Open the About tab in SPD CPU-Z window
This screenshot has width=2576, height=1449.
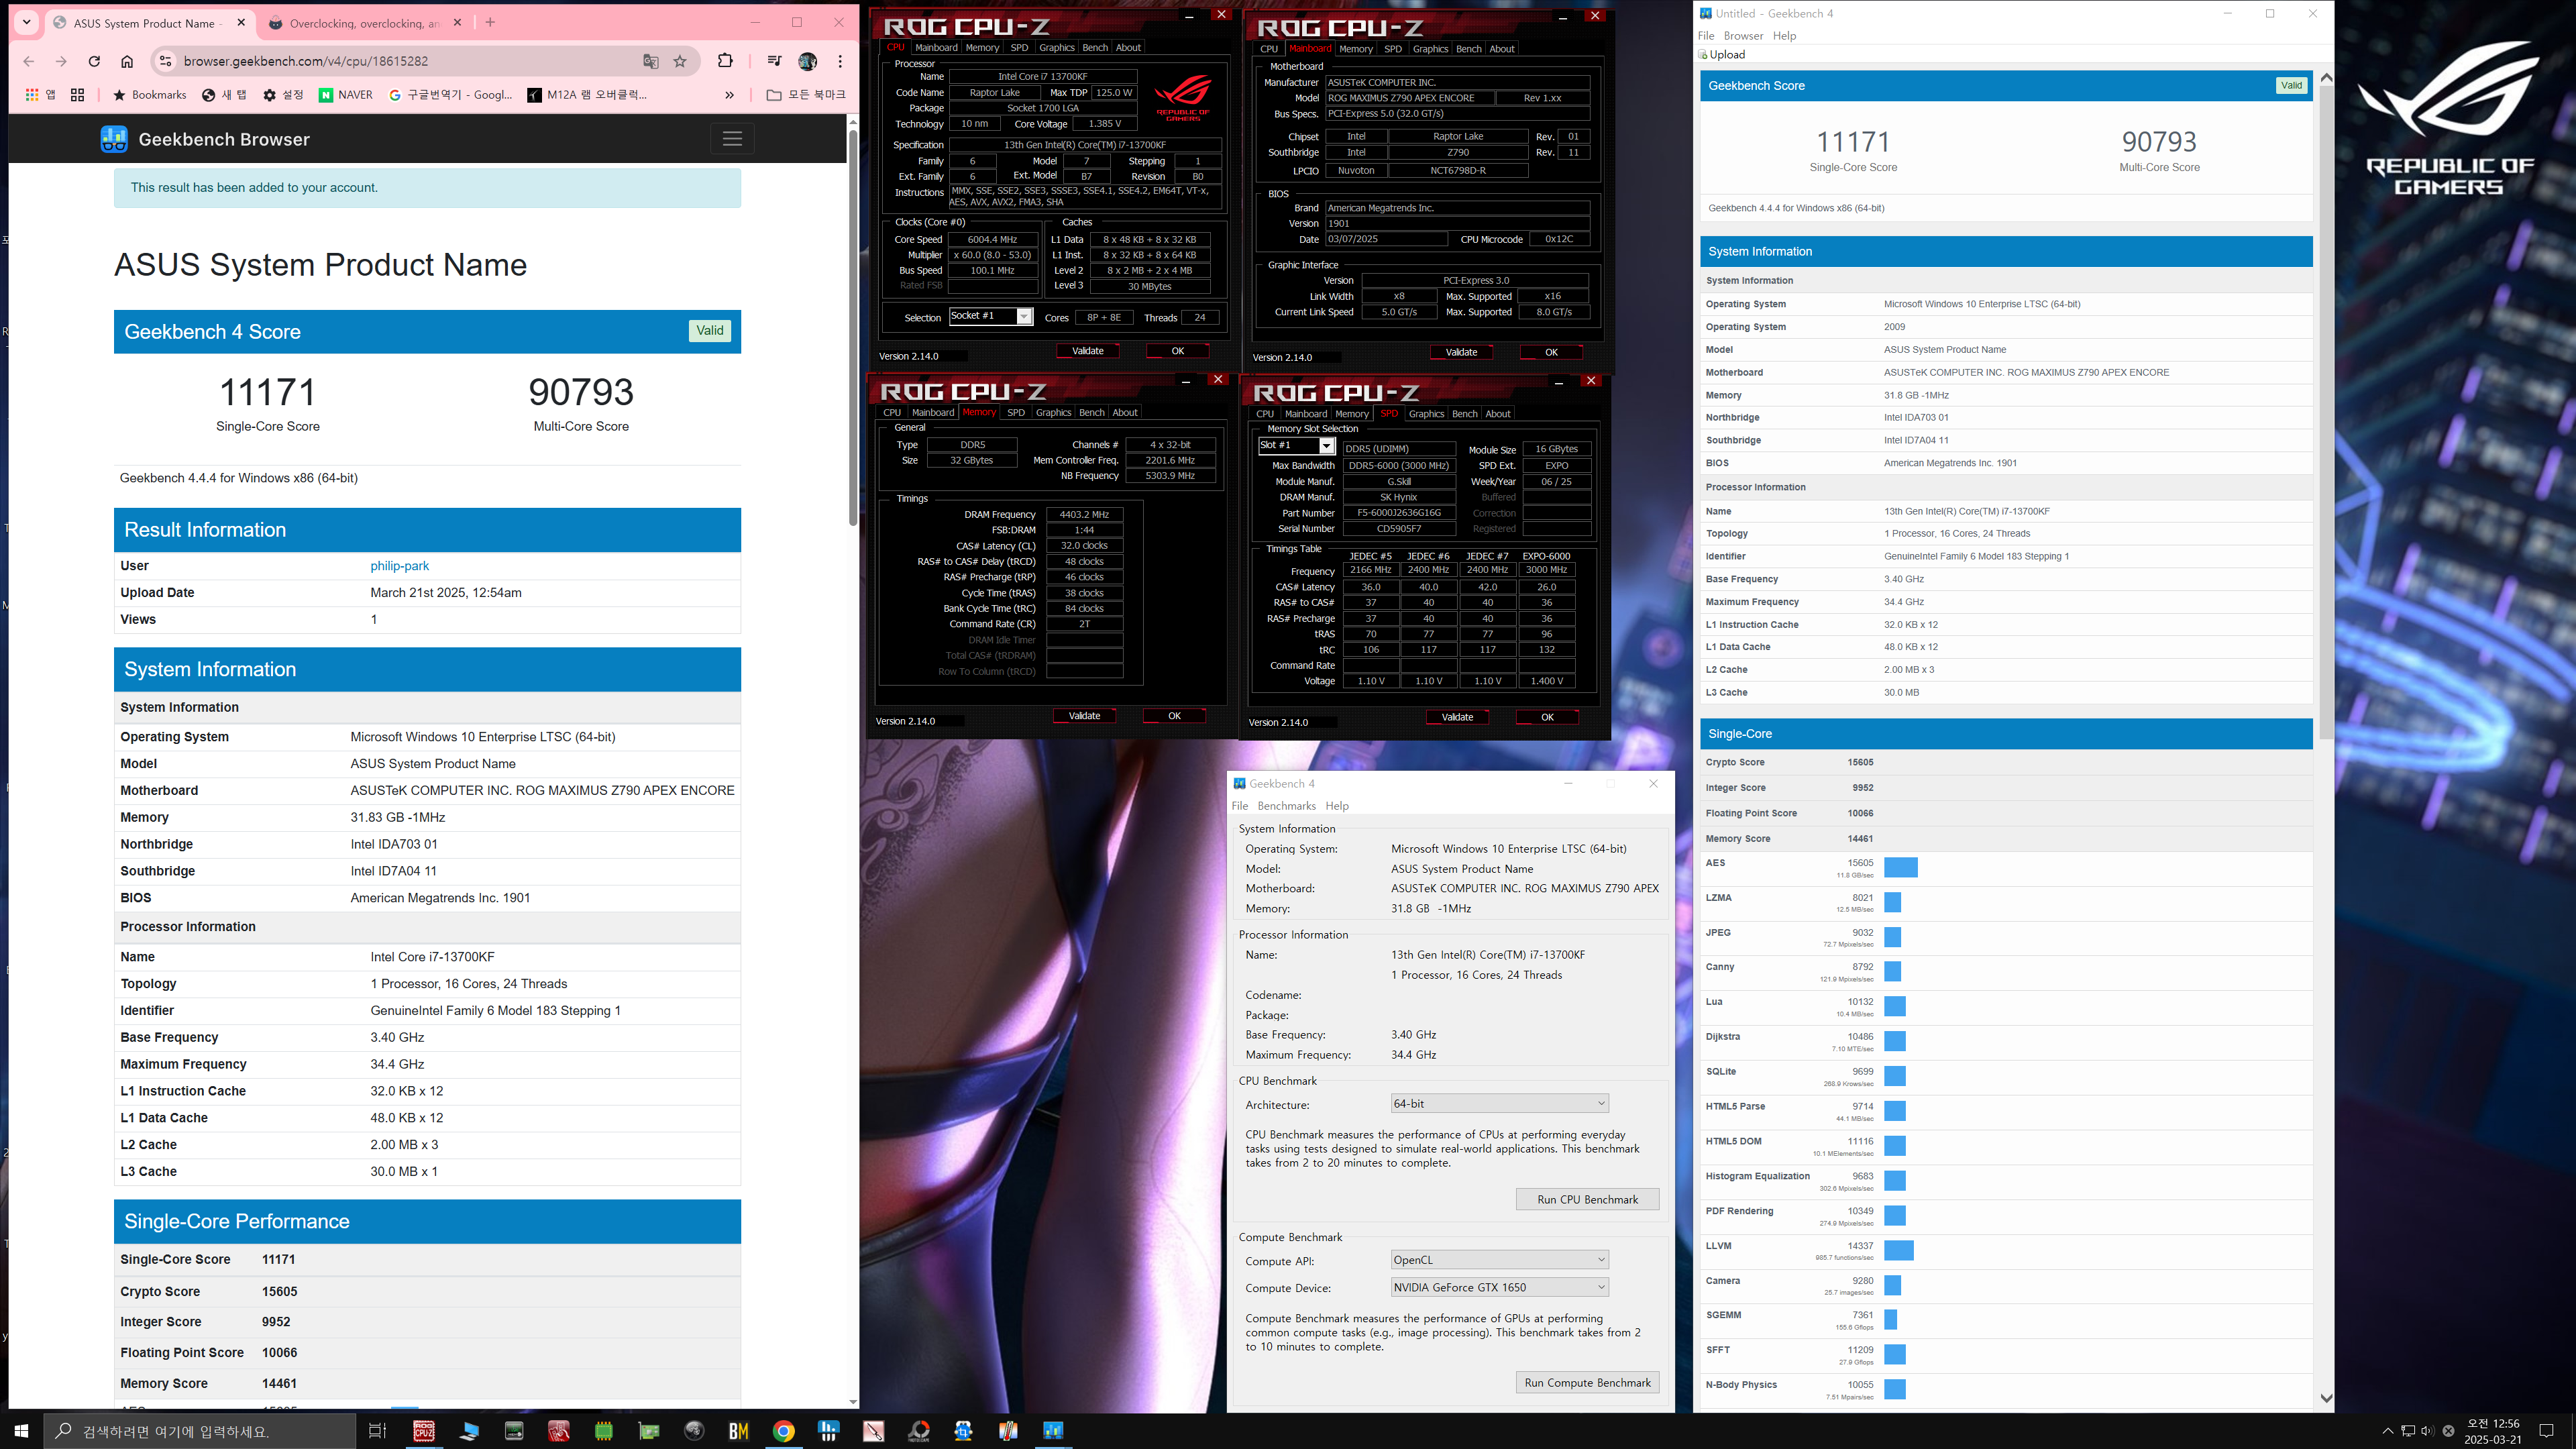click(1498, 413)
